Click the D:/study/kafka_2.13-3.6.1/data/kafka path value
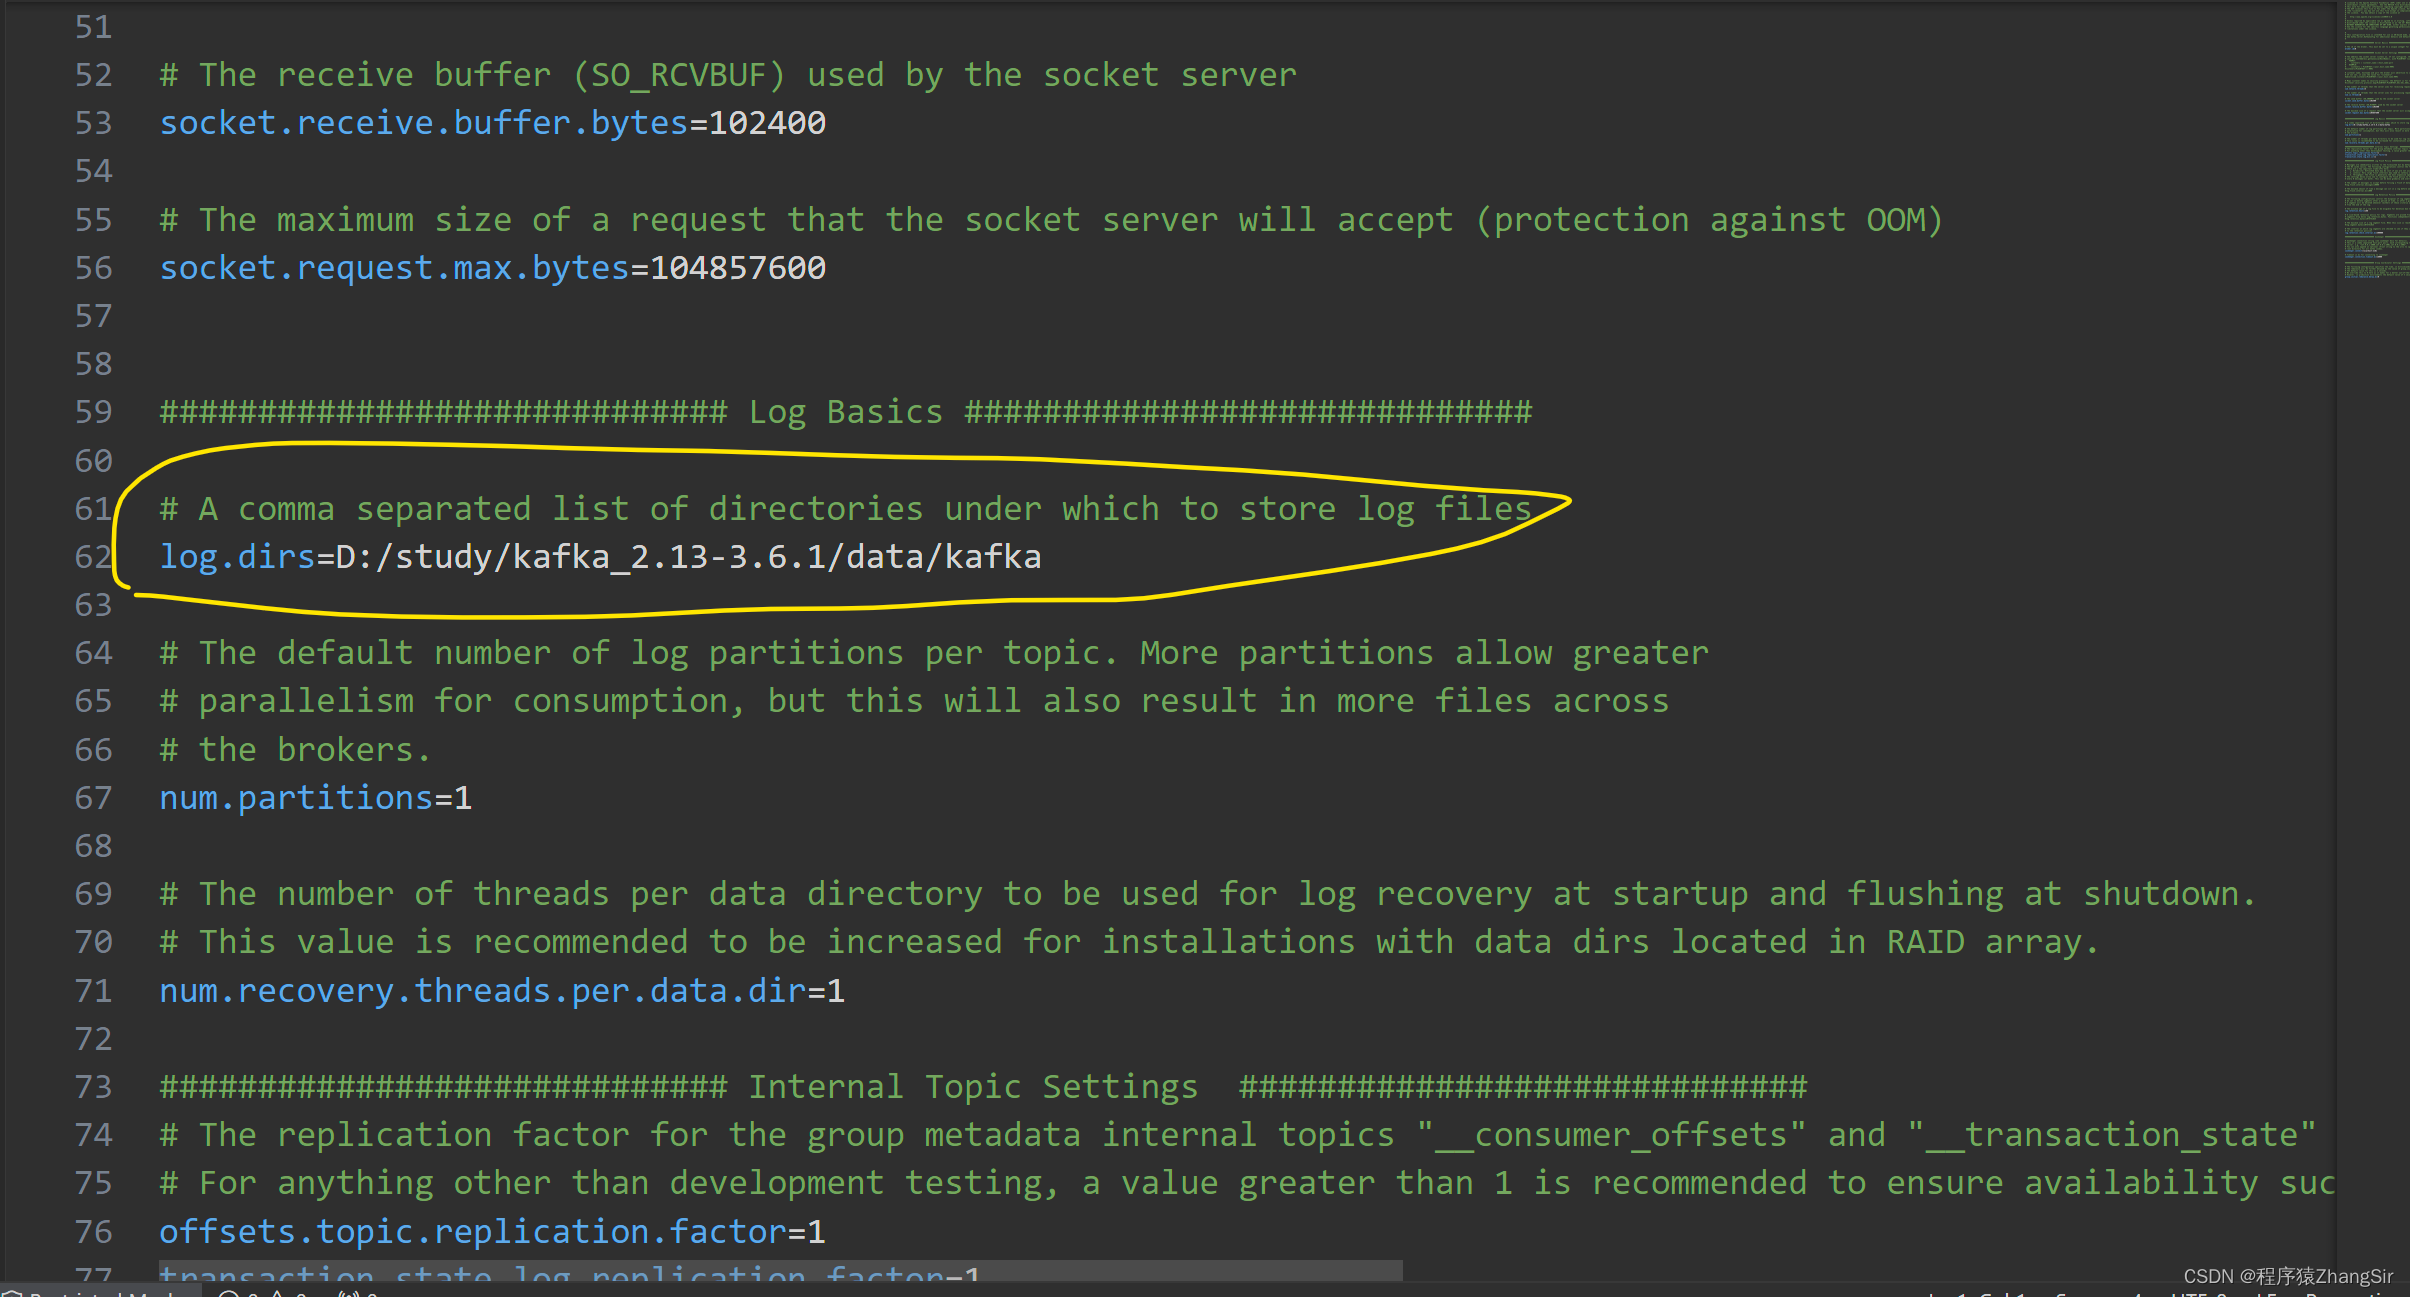The width and height of the screenshot is (2410, 1297). pyautogui.click(x=688, y=557)
